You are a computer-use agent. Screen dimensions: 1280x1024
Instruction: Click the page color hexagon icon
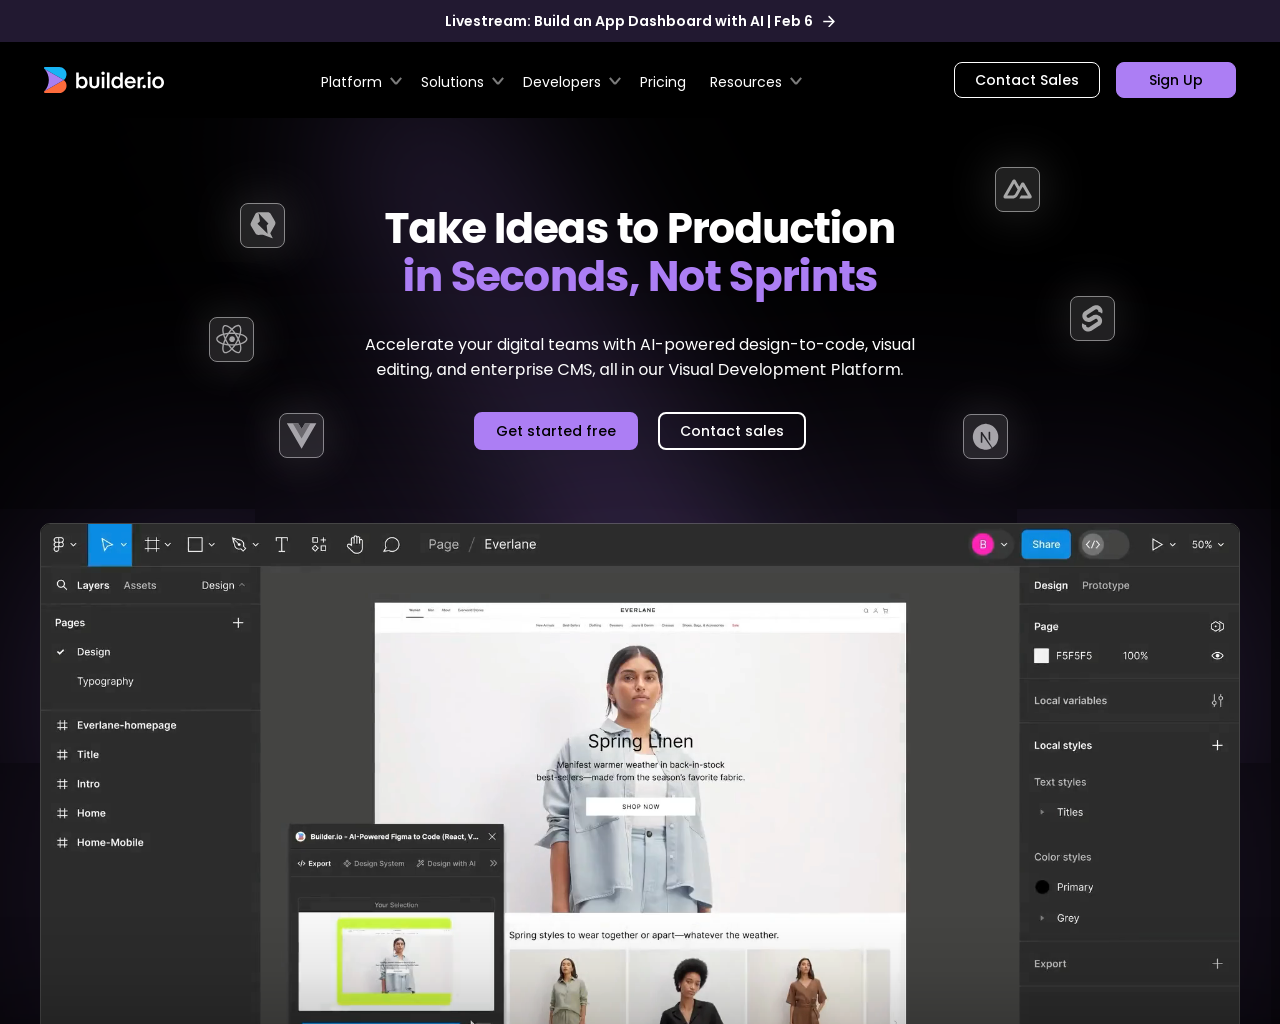point(1217,626)
